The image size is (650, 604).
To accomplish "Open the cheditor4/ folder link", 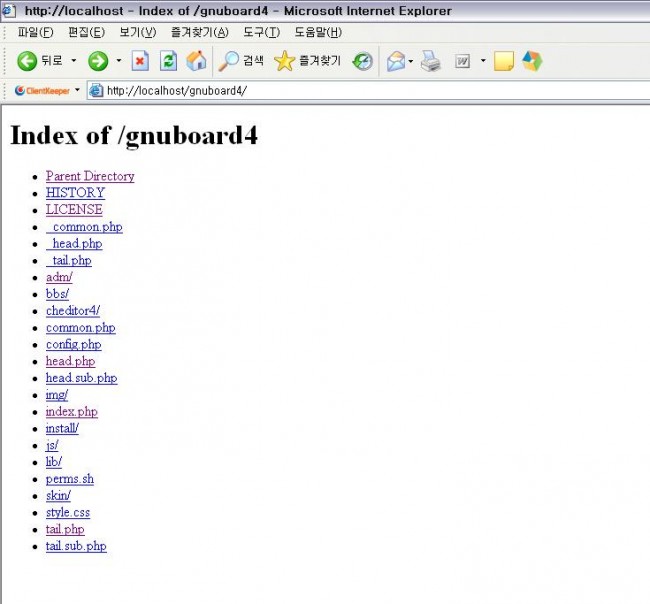I will (x=72, y=310).
